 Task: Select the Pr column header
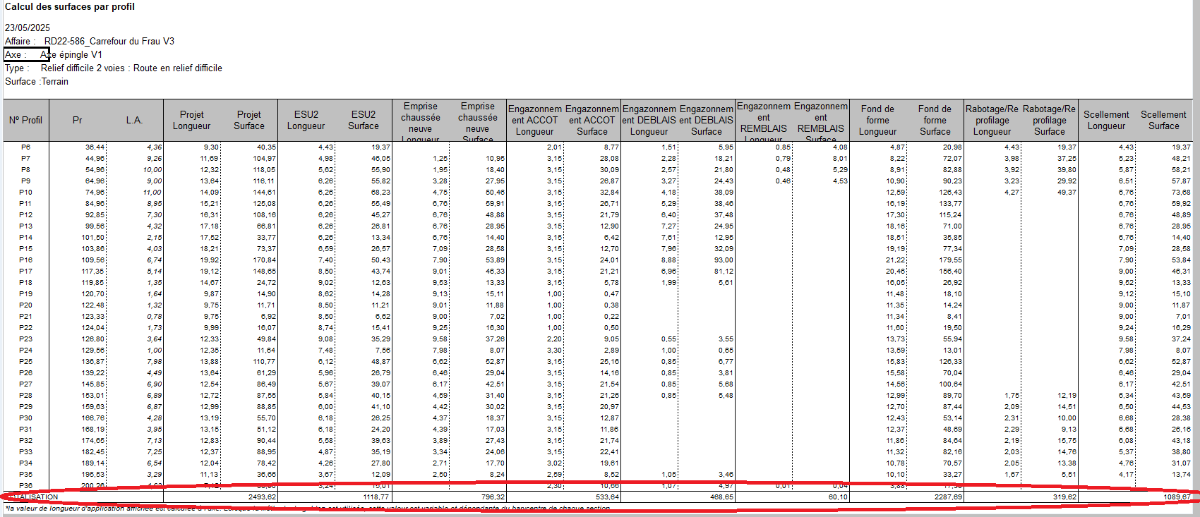pos(77,120)
